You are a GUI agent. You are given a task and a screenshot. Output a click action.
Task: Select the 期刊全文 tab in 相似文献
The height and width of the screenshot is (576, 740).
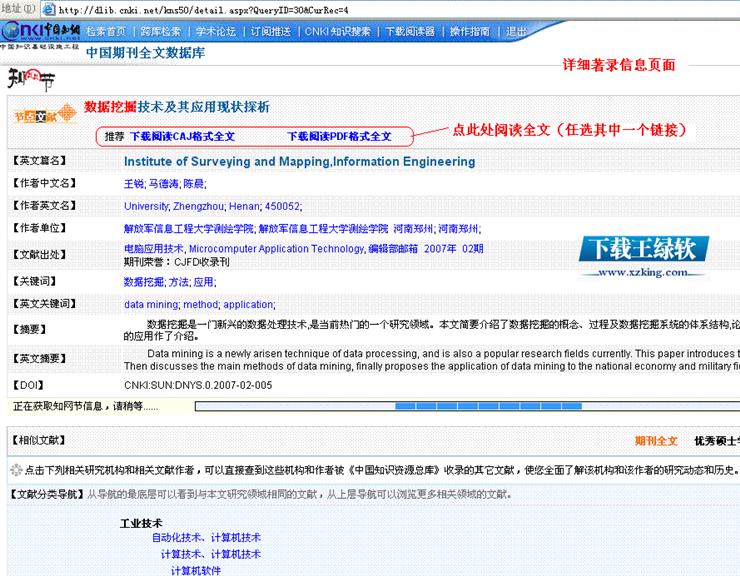656,441
